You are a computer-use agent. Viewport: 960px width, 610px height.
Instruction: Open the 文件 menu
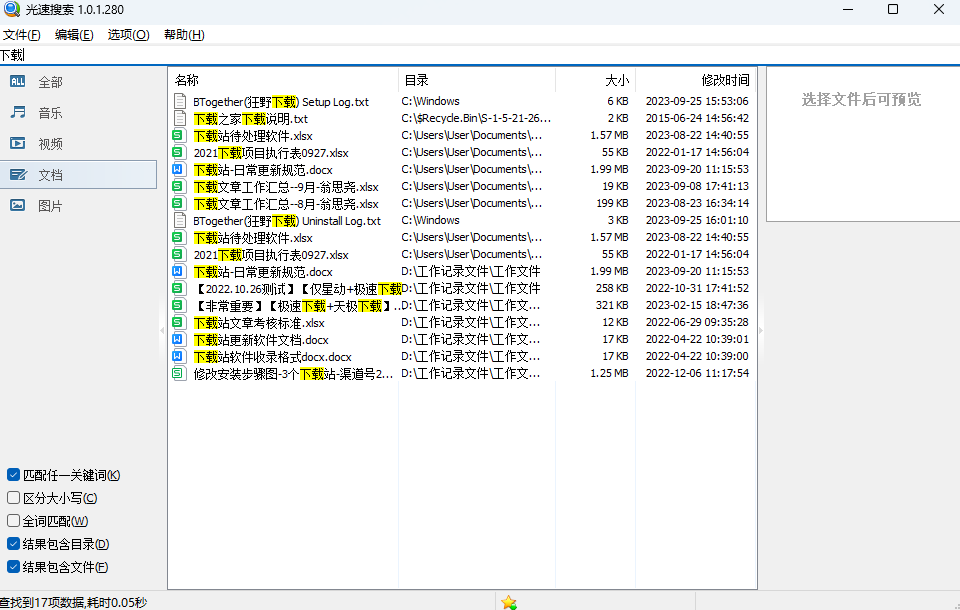point(22,35)
